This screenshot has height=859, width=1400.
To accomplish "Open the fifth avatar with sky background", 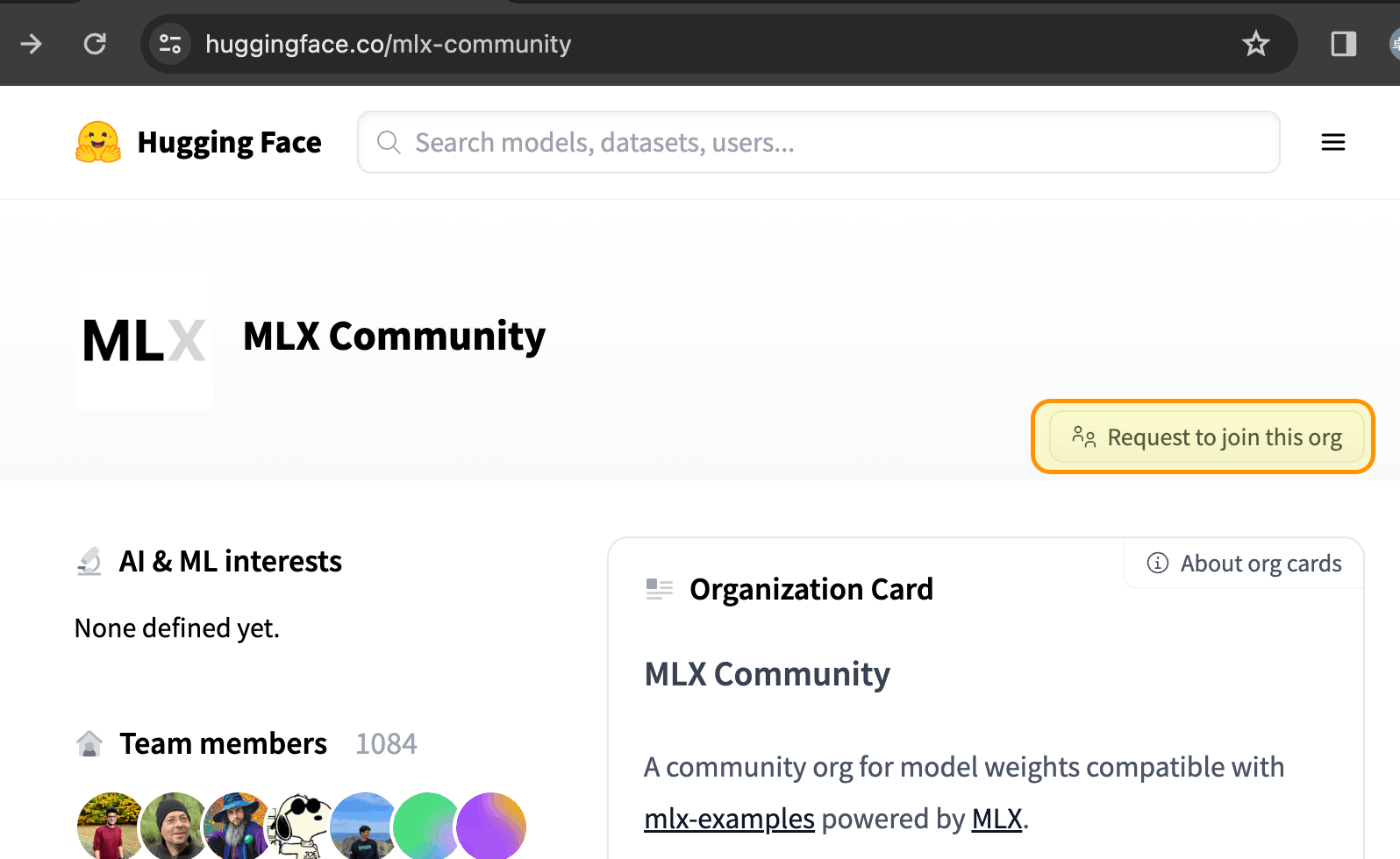I will [x=362, y=827].
